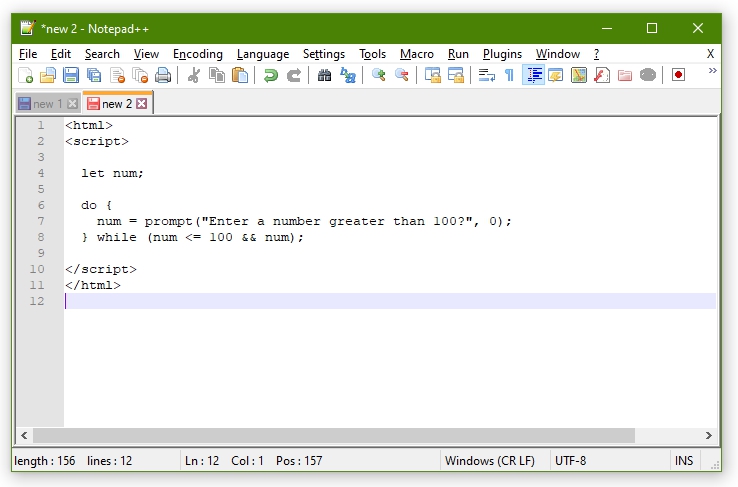Zoom in with the magnifier plus icon

(378, 75)
